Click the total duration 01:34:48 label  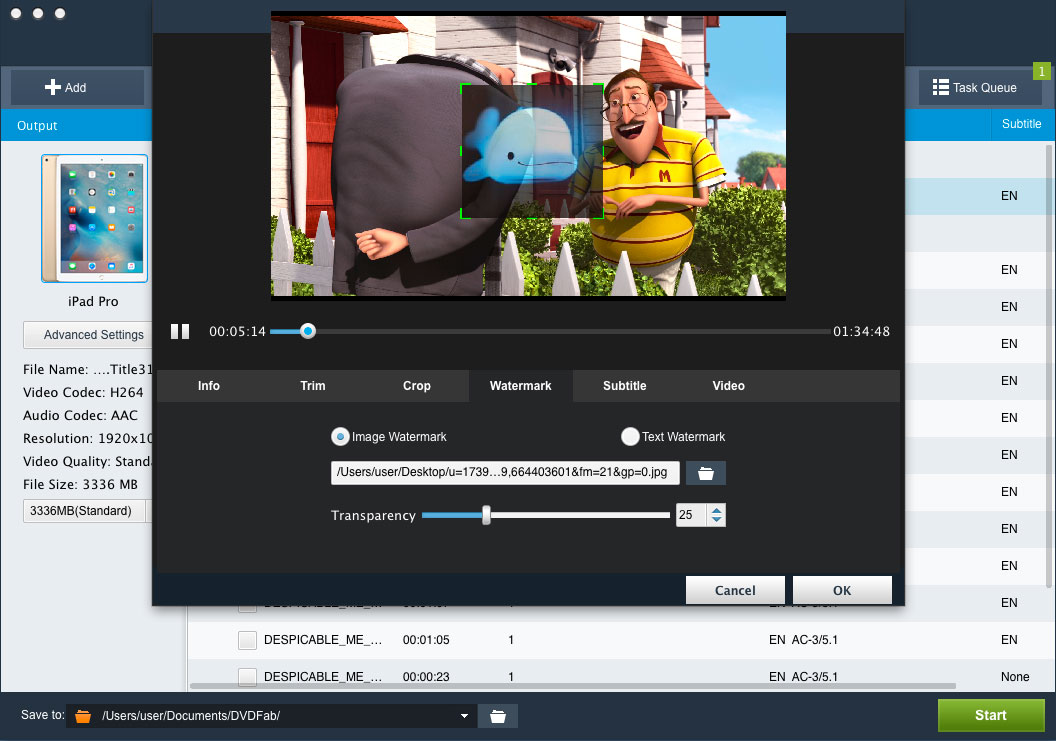(861, 331)
